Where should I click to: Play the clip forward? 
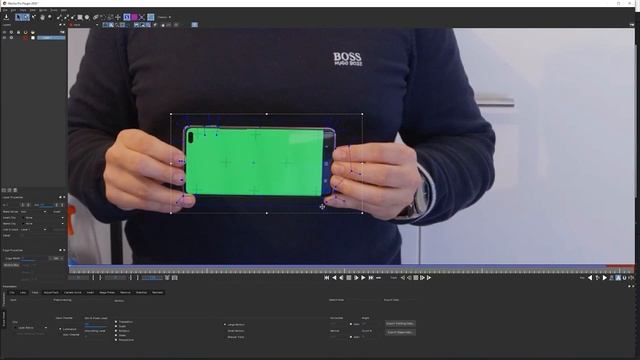363,278
